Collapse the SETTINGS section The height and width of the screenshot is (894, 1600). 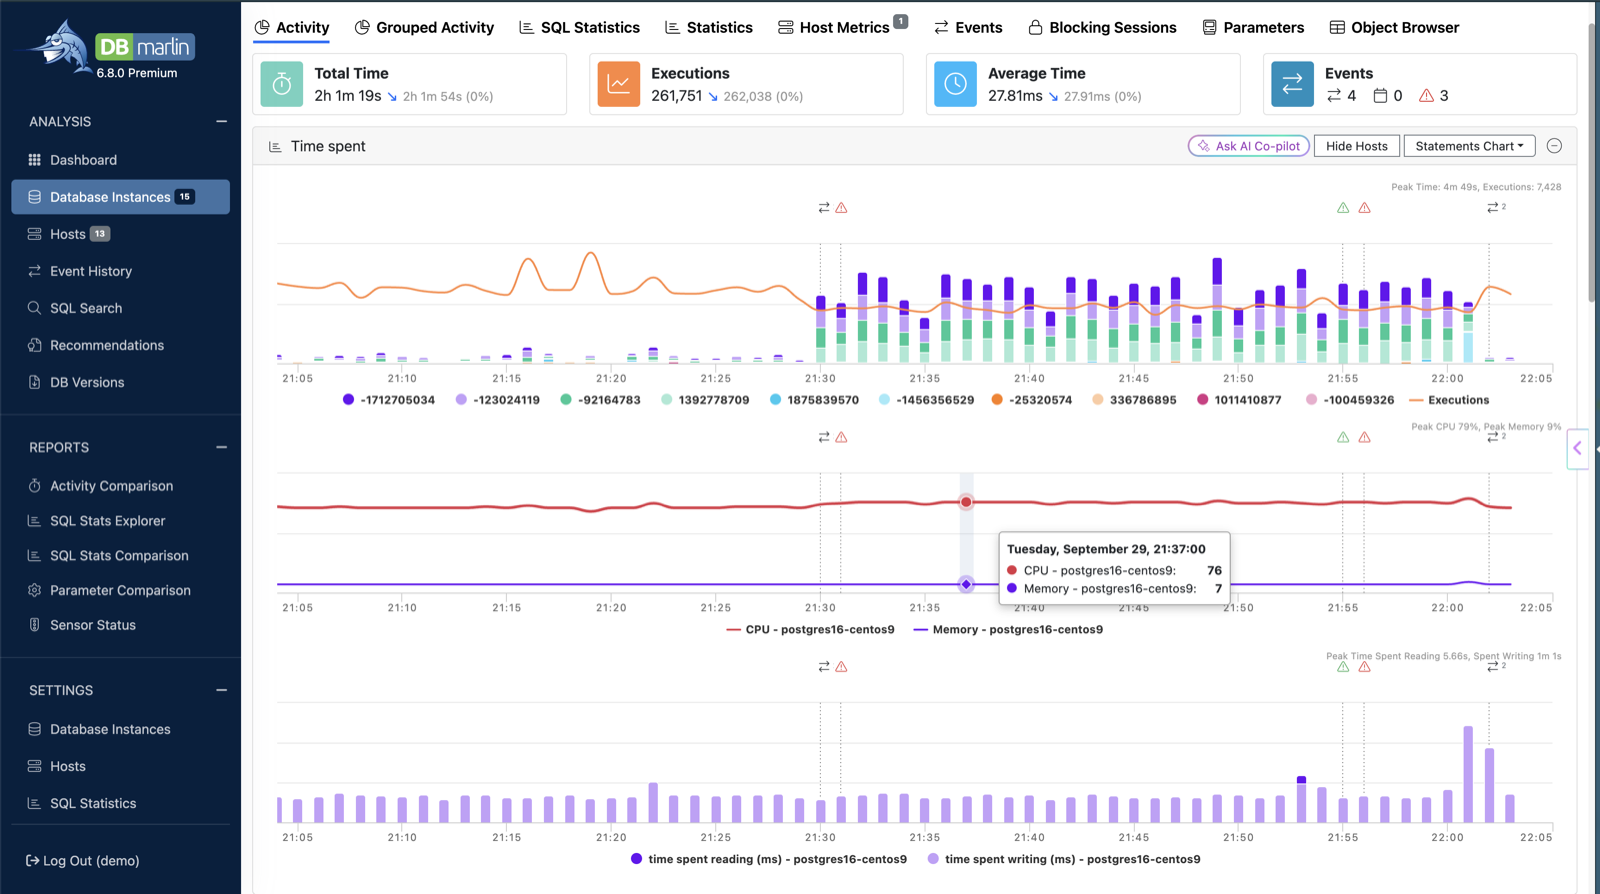coord(221,690)
